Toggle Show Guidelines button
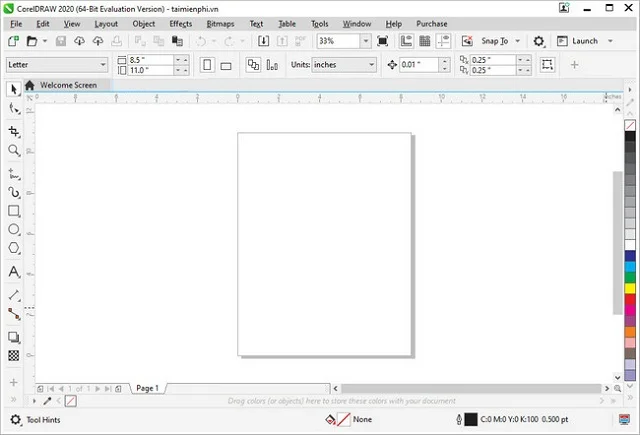This screenshot has width=640, height=435. (443, 41)
